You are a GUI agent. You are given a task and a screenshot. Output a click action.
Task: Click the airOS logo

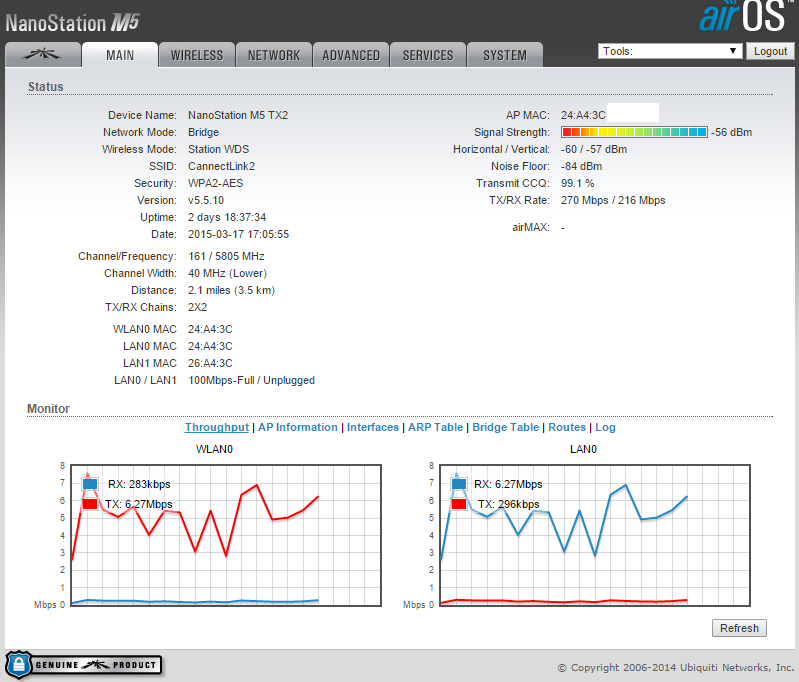[x=745, y=16]
